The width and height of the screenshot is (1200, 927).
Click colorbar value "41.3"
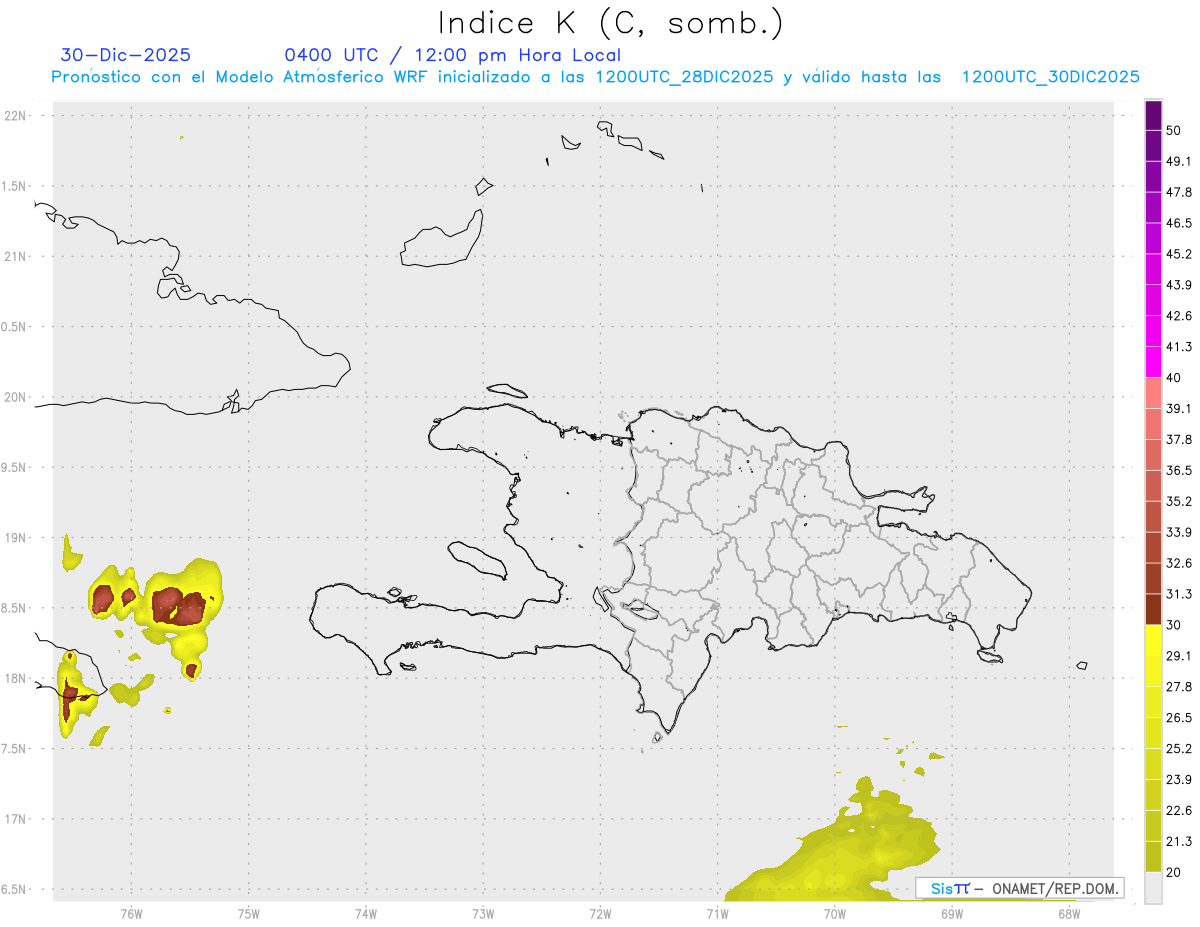point(1179,347)
